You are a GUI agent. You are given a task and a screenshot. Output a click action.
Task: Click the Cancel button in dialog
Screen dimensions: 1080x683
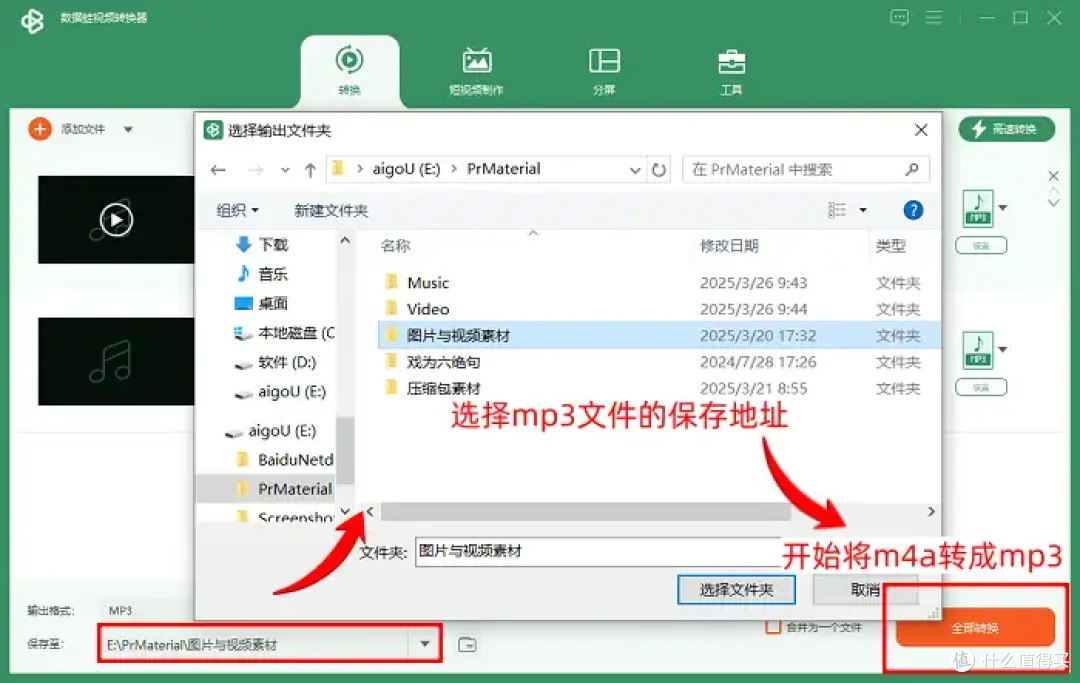864,589
